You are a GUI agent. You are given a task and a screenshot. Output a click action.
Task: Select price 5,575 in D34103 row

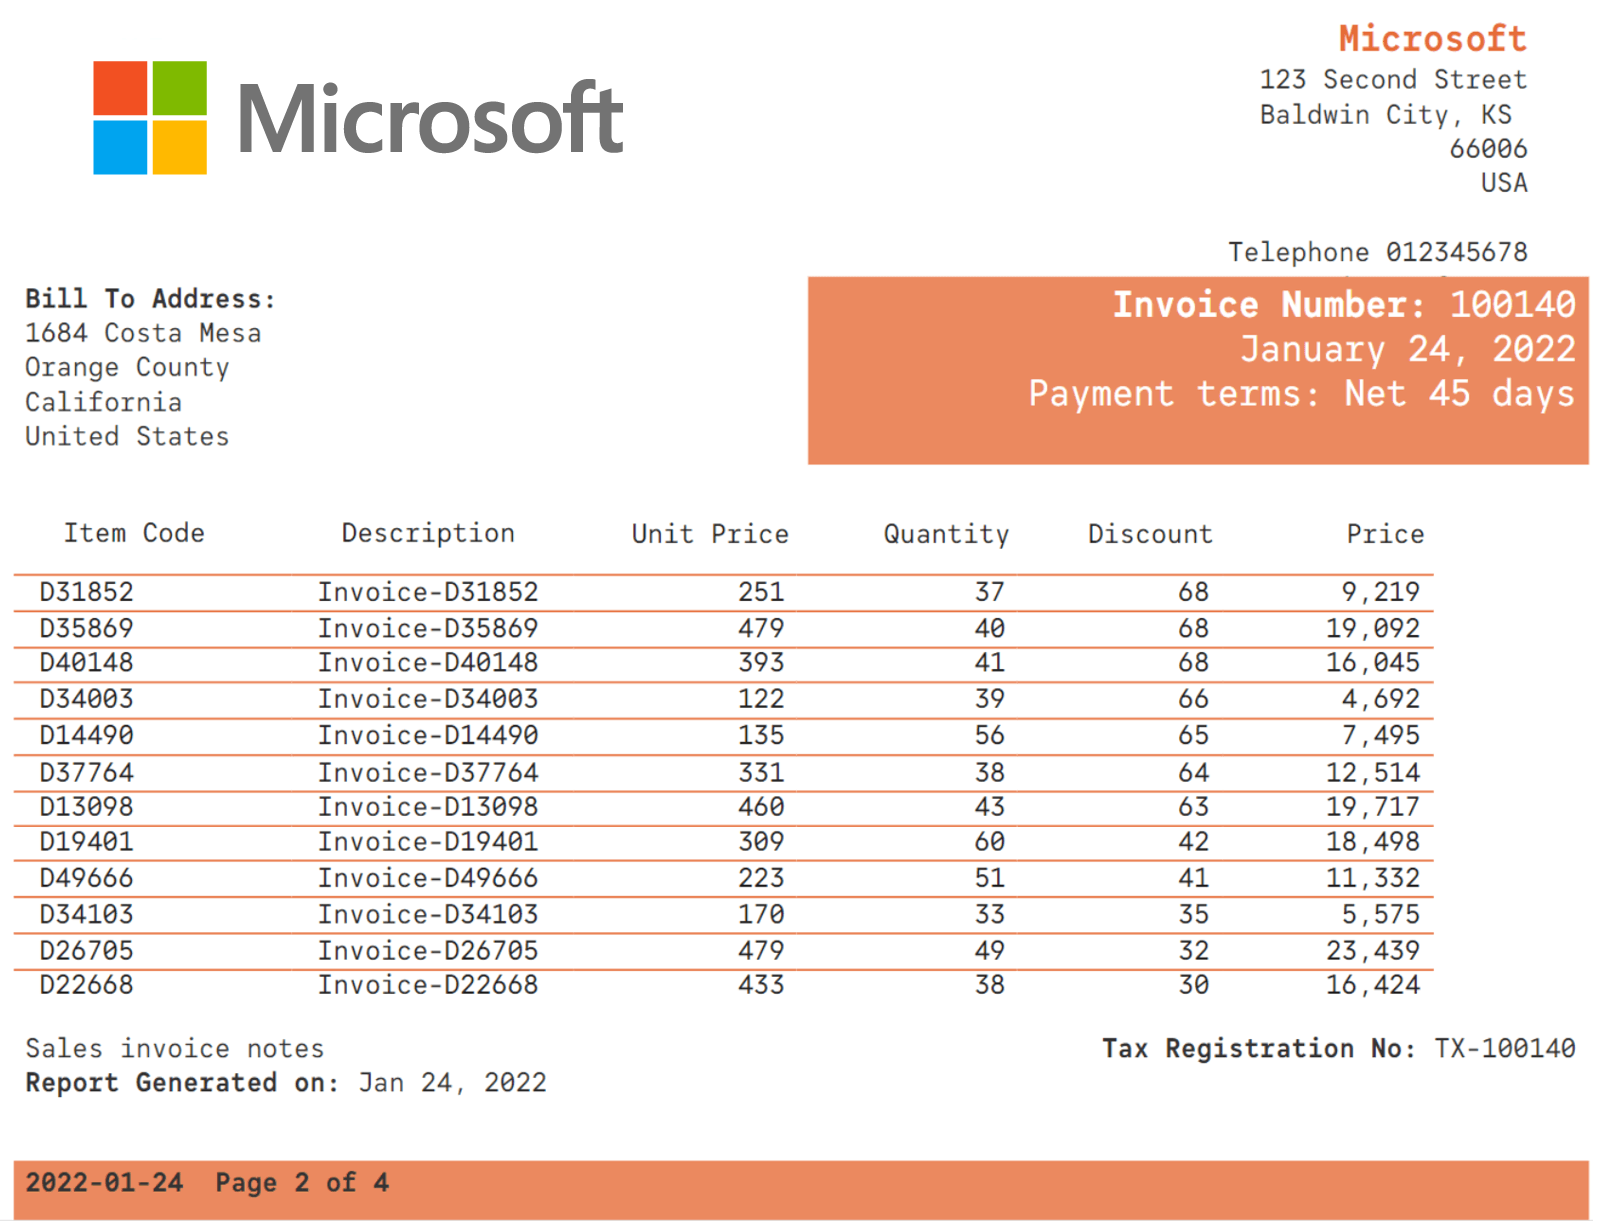click(1381, 914)
